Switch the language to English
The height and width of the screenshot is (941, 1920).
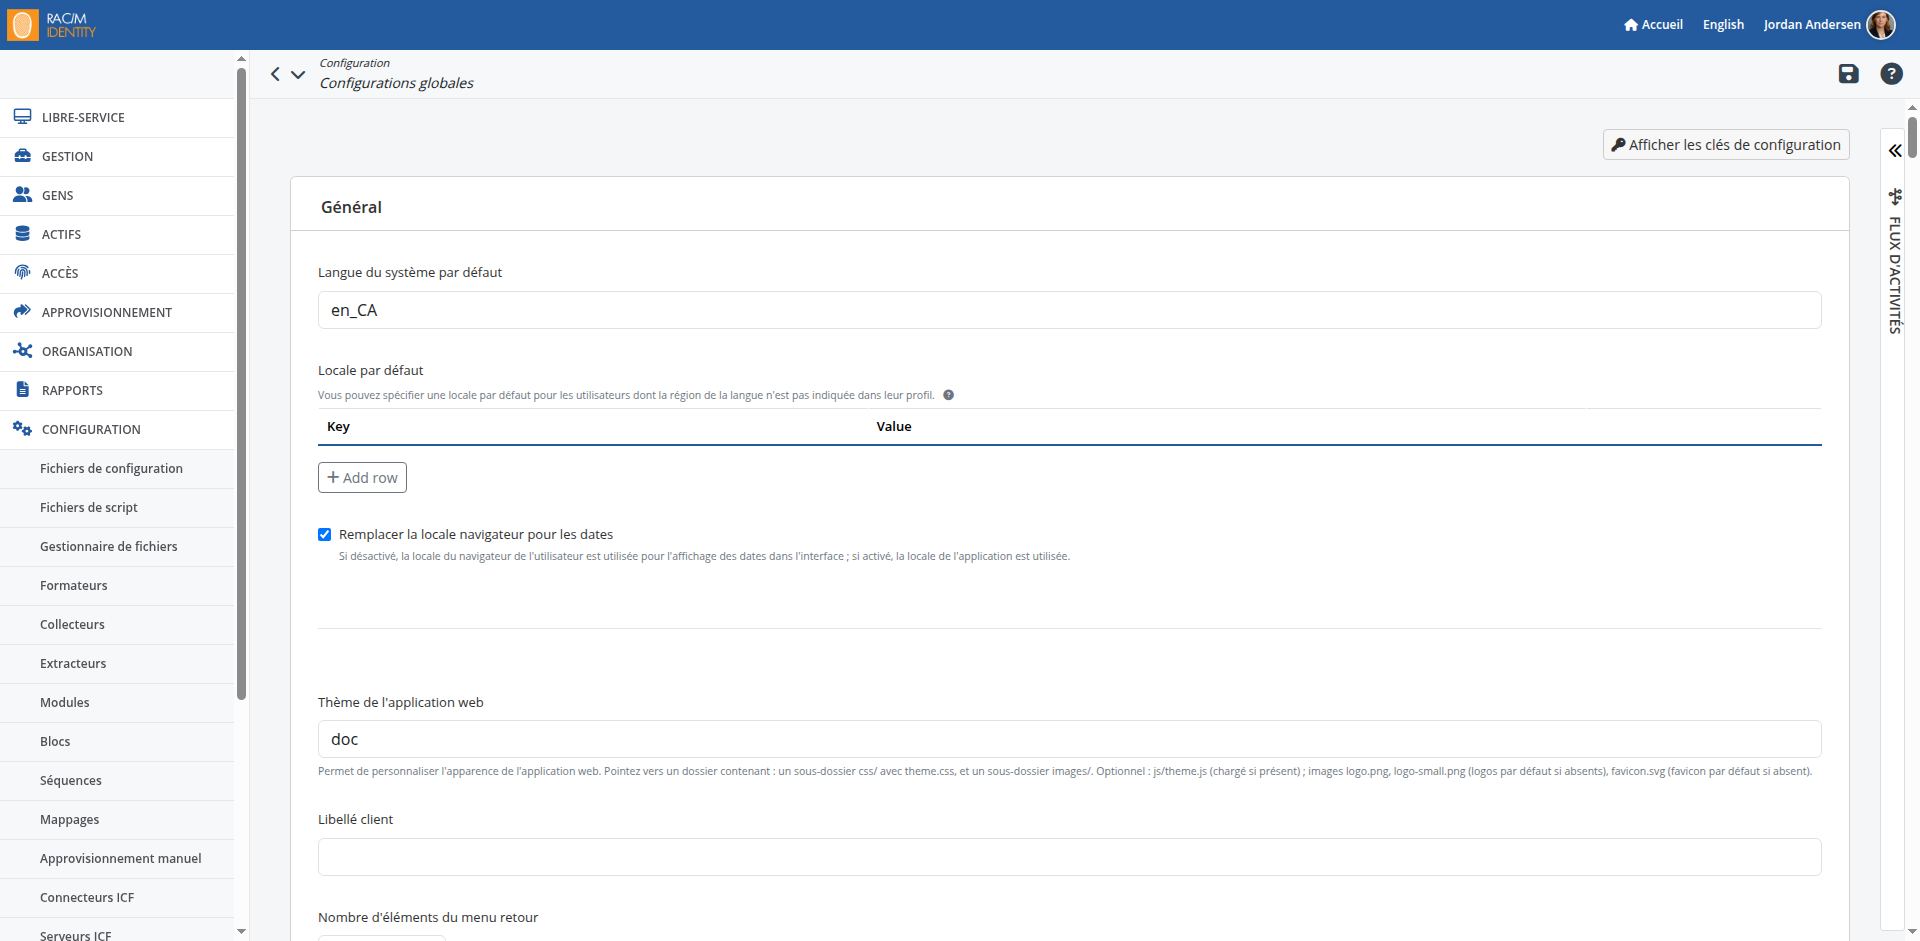coord(1723,25)
